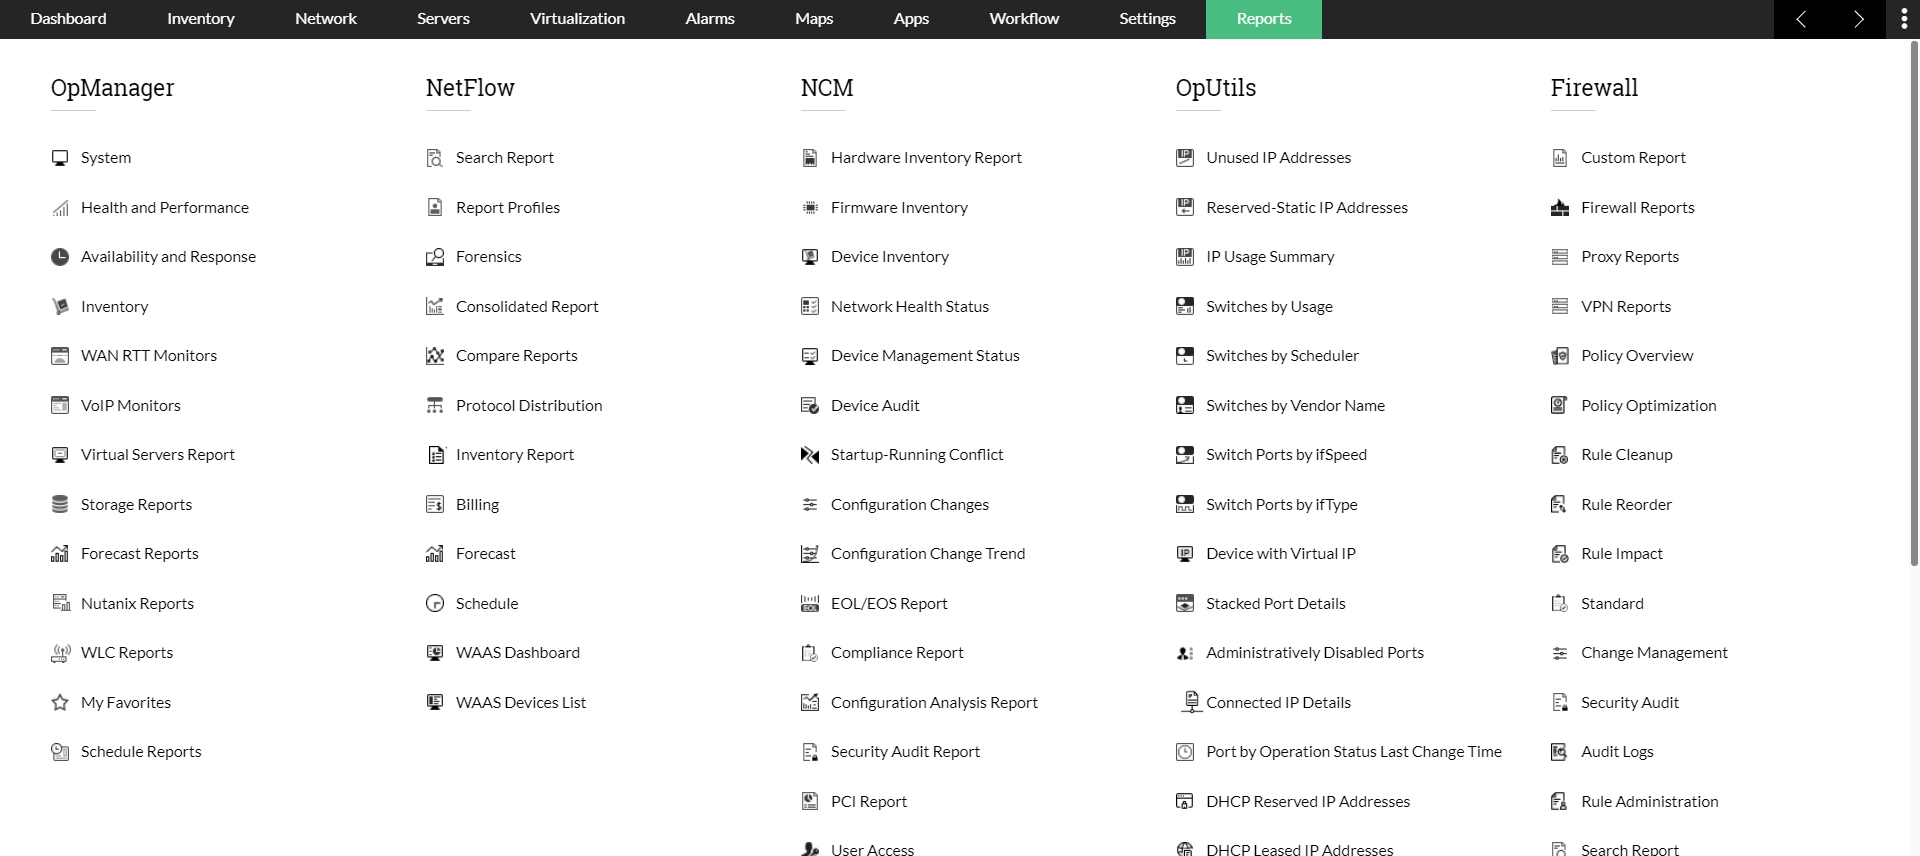Select the Virtualization tab
Screen dimensions: 1920x856
(x=577, y=19)
